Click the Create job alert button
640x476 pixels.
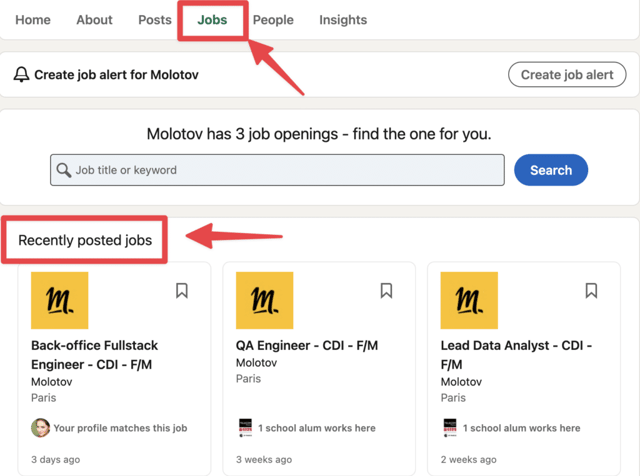[567, 74]
